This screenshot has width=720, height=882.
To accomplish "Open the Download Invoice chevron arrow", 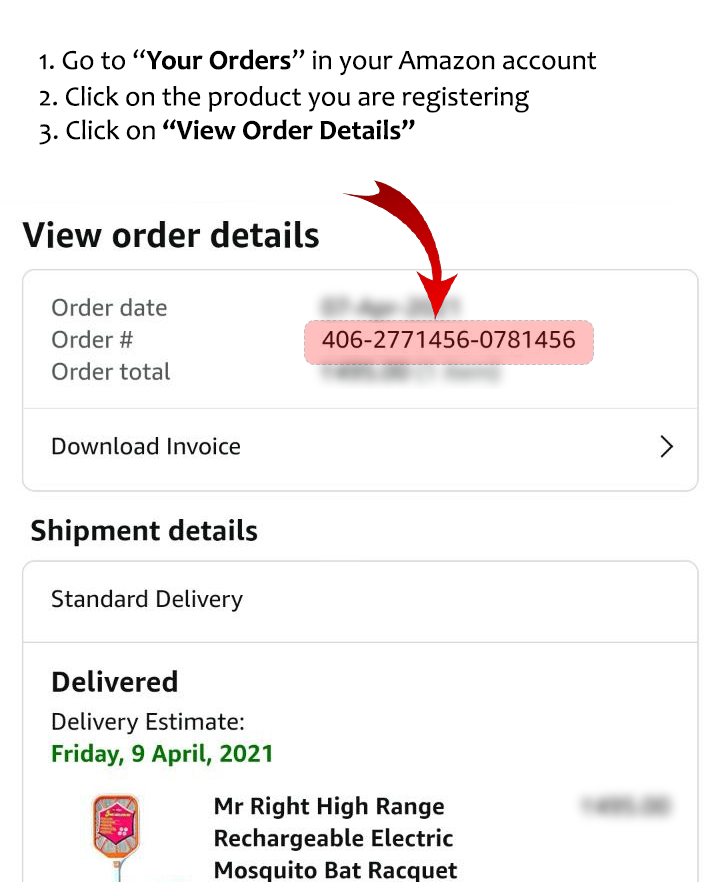I will 667,447.
